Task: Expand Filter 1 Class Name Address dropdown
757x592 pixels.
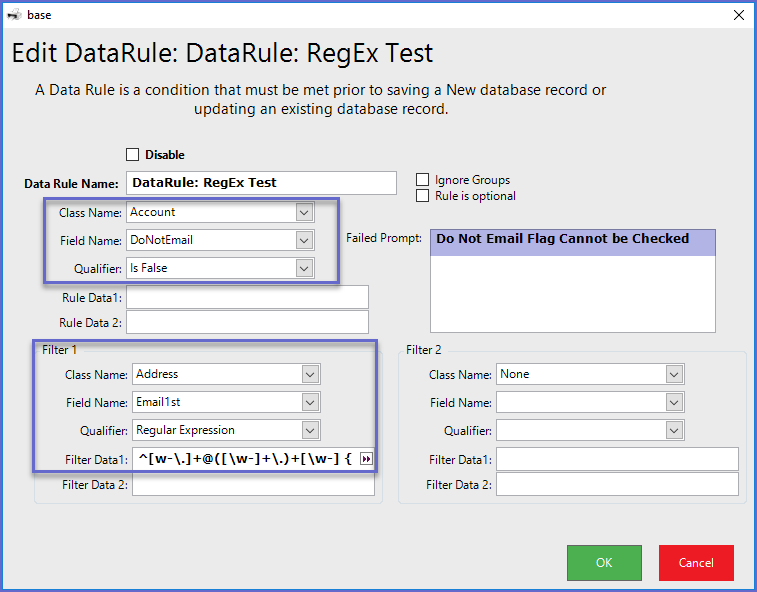Action: point(311,374)
